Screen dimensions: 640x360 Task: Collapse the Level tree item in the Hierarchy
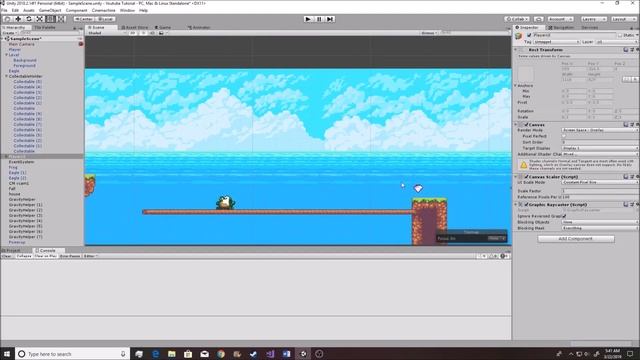pyautogui.click(x=6, y=55)
